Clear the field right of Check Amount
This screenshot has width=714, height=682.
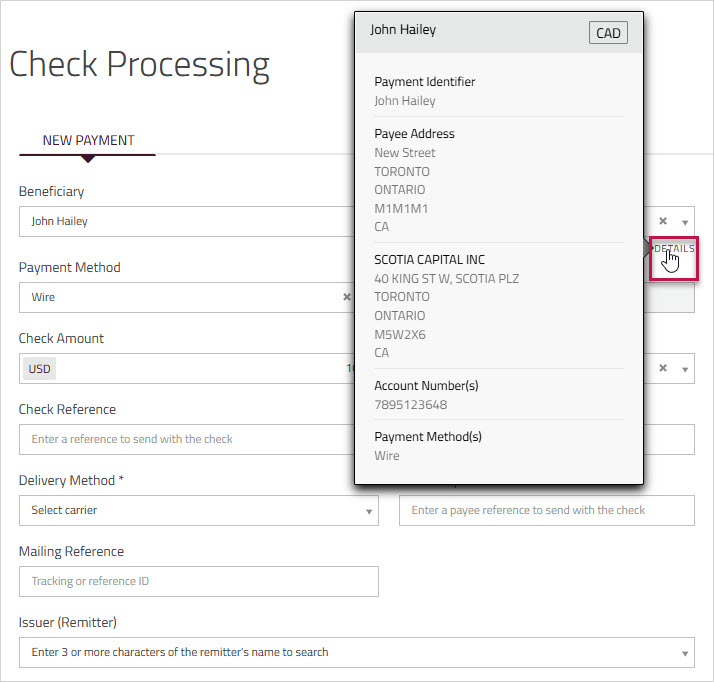(663, 368)
